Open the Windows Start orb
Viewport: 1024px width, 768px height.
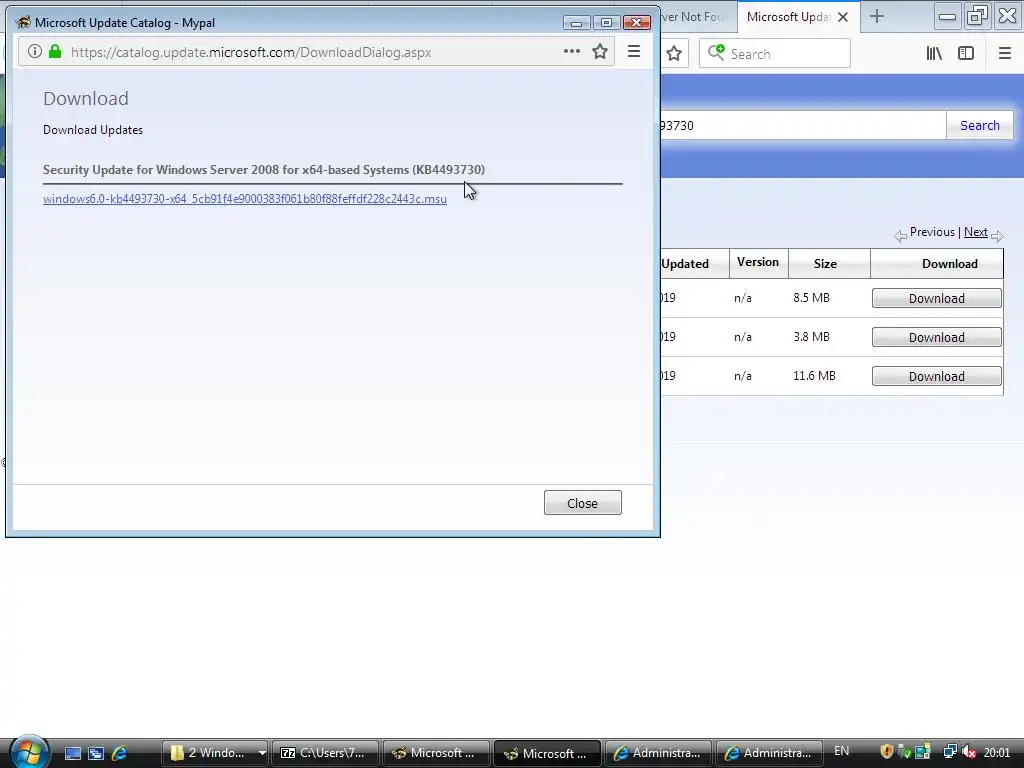[x=29, y=751]
